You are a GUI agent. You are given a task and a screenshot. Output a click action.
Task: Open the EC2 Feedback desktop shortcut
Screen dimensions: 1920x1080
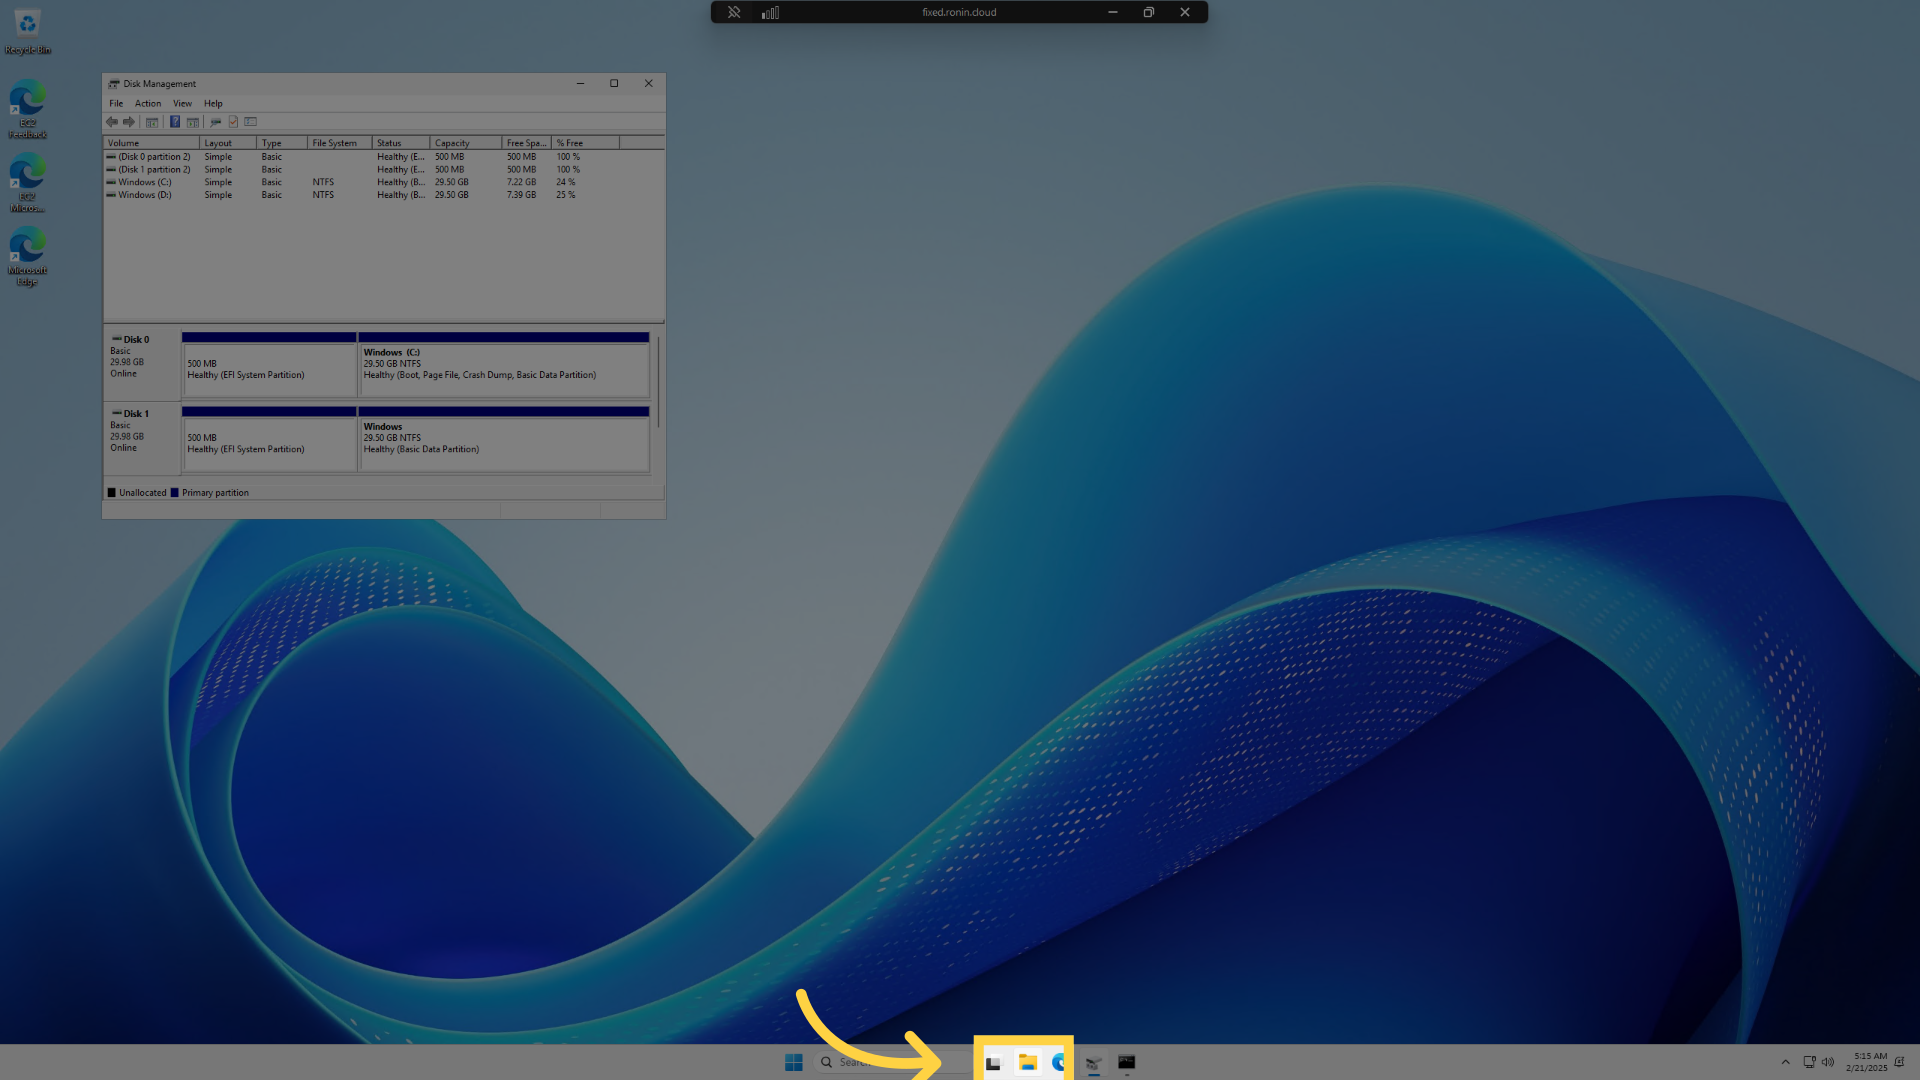(27, 109)
